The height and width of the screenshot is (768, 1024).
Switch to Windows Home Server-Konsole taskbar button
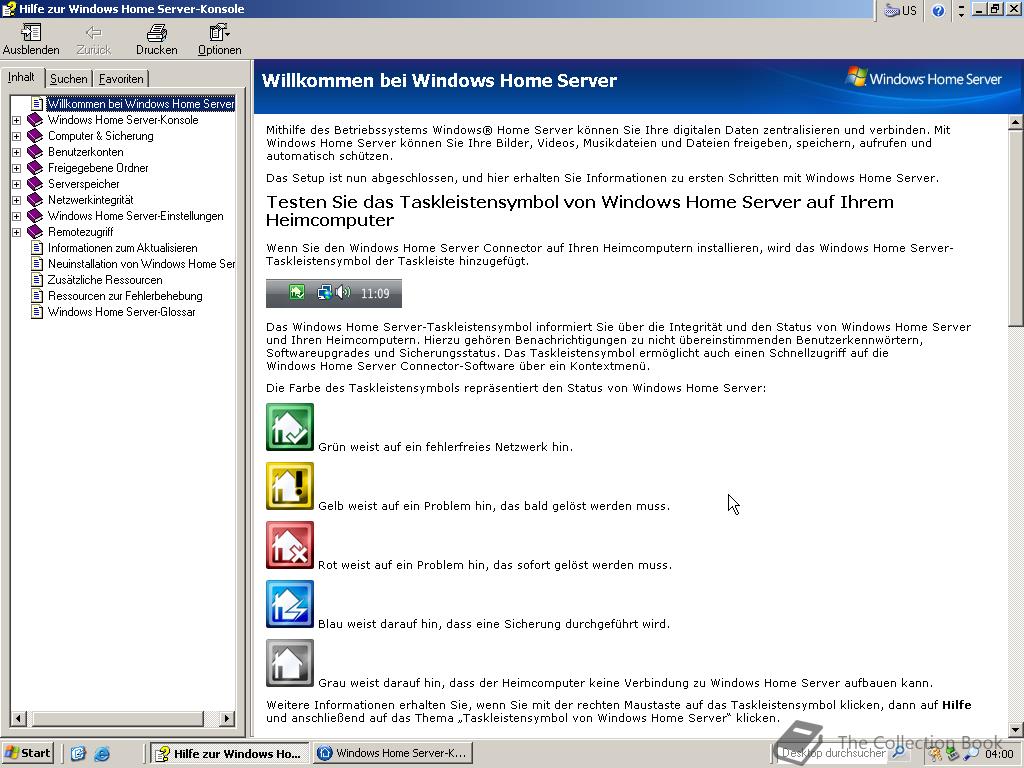coord(392,753)
